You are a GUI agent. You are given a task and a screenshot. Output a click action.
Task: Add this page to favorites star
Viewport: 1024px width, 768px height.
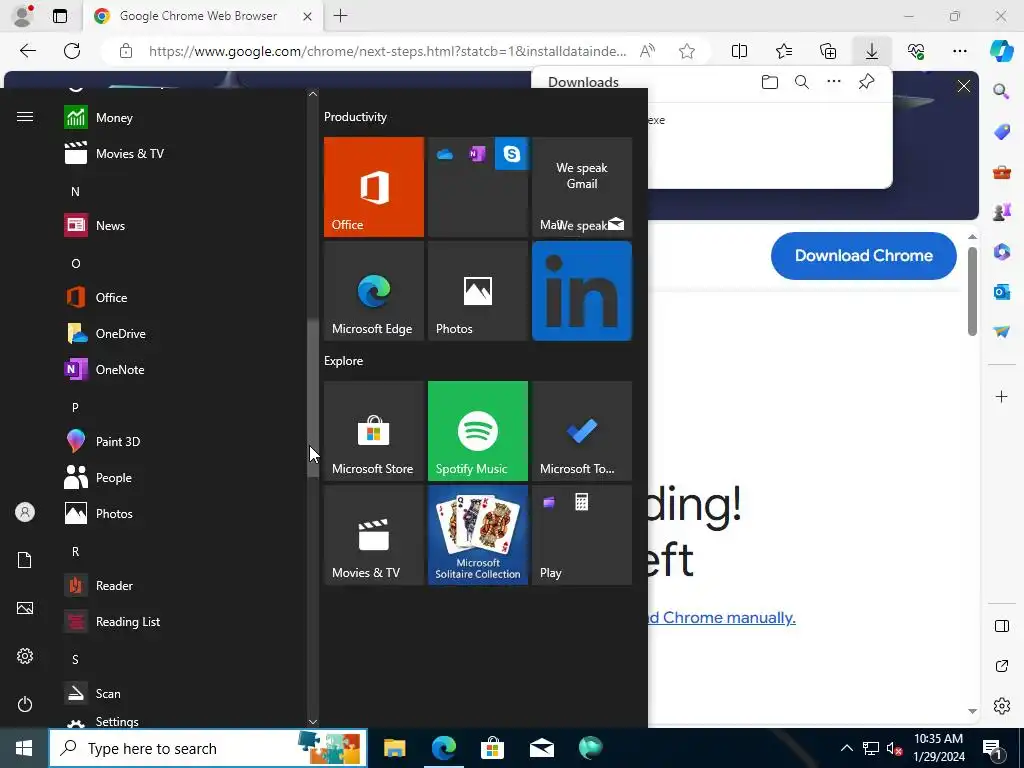(686, 51)
